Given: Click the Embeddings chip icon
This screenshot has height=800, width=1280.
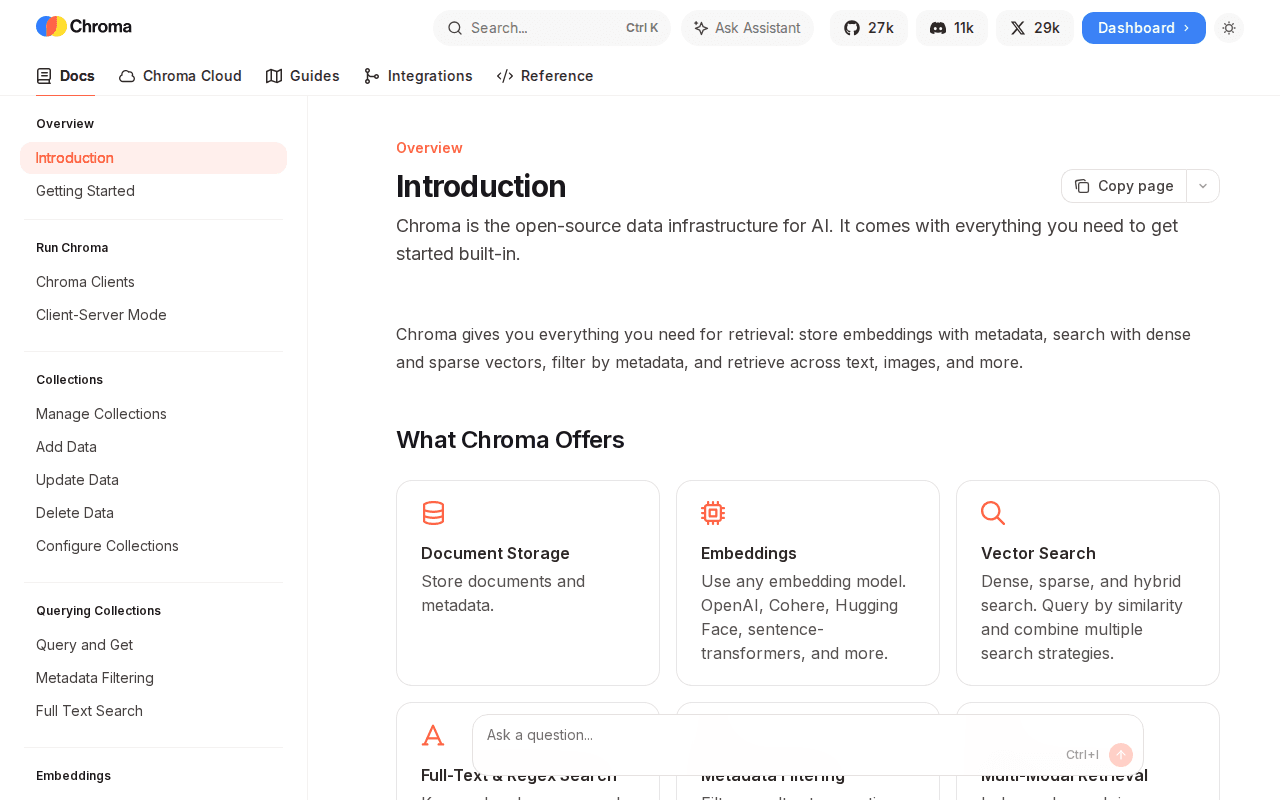Looking at the screenshot, I should (713, 513).
